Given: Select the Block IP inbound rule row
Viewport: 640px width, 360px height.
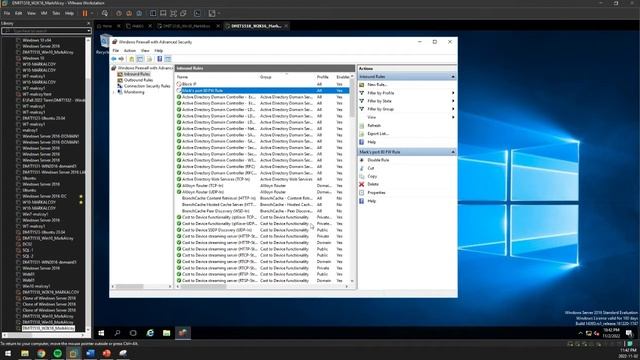Looking at the screenshot, I should [x=262, y=84].
